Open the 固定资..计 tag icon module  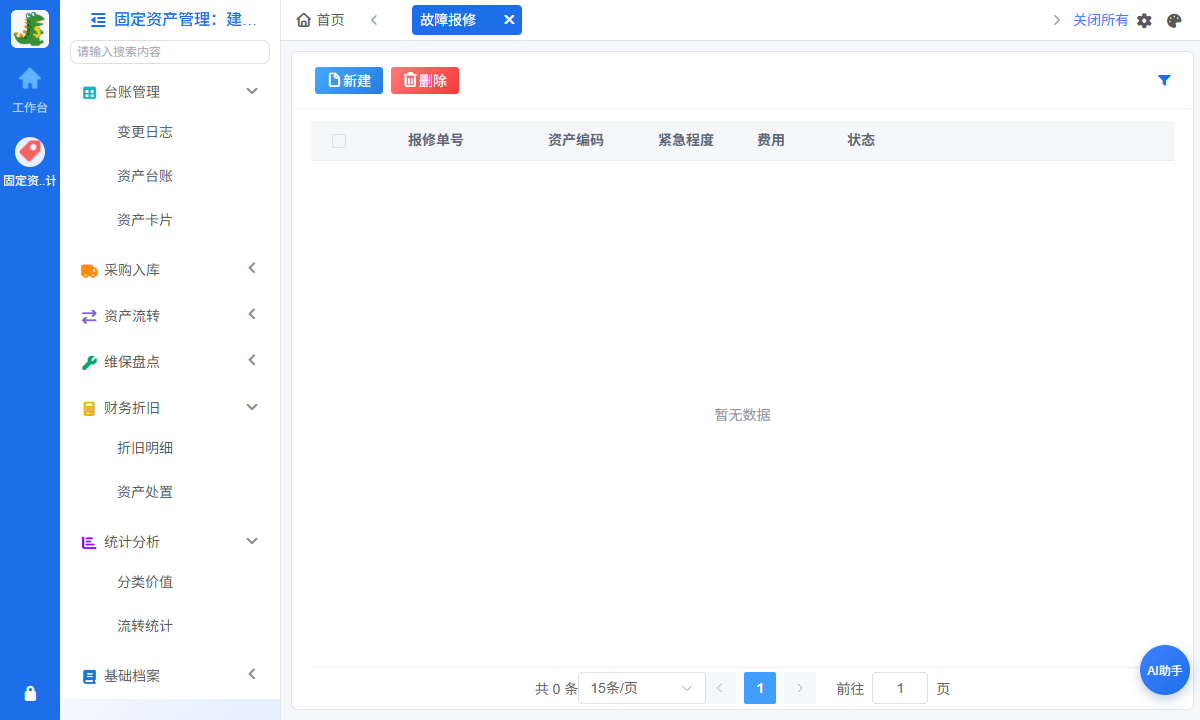click(x=30, y=152)
